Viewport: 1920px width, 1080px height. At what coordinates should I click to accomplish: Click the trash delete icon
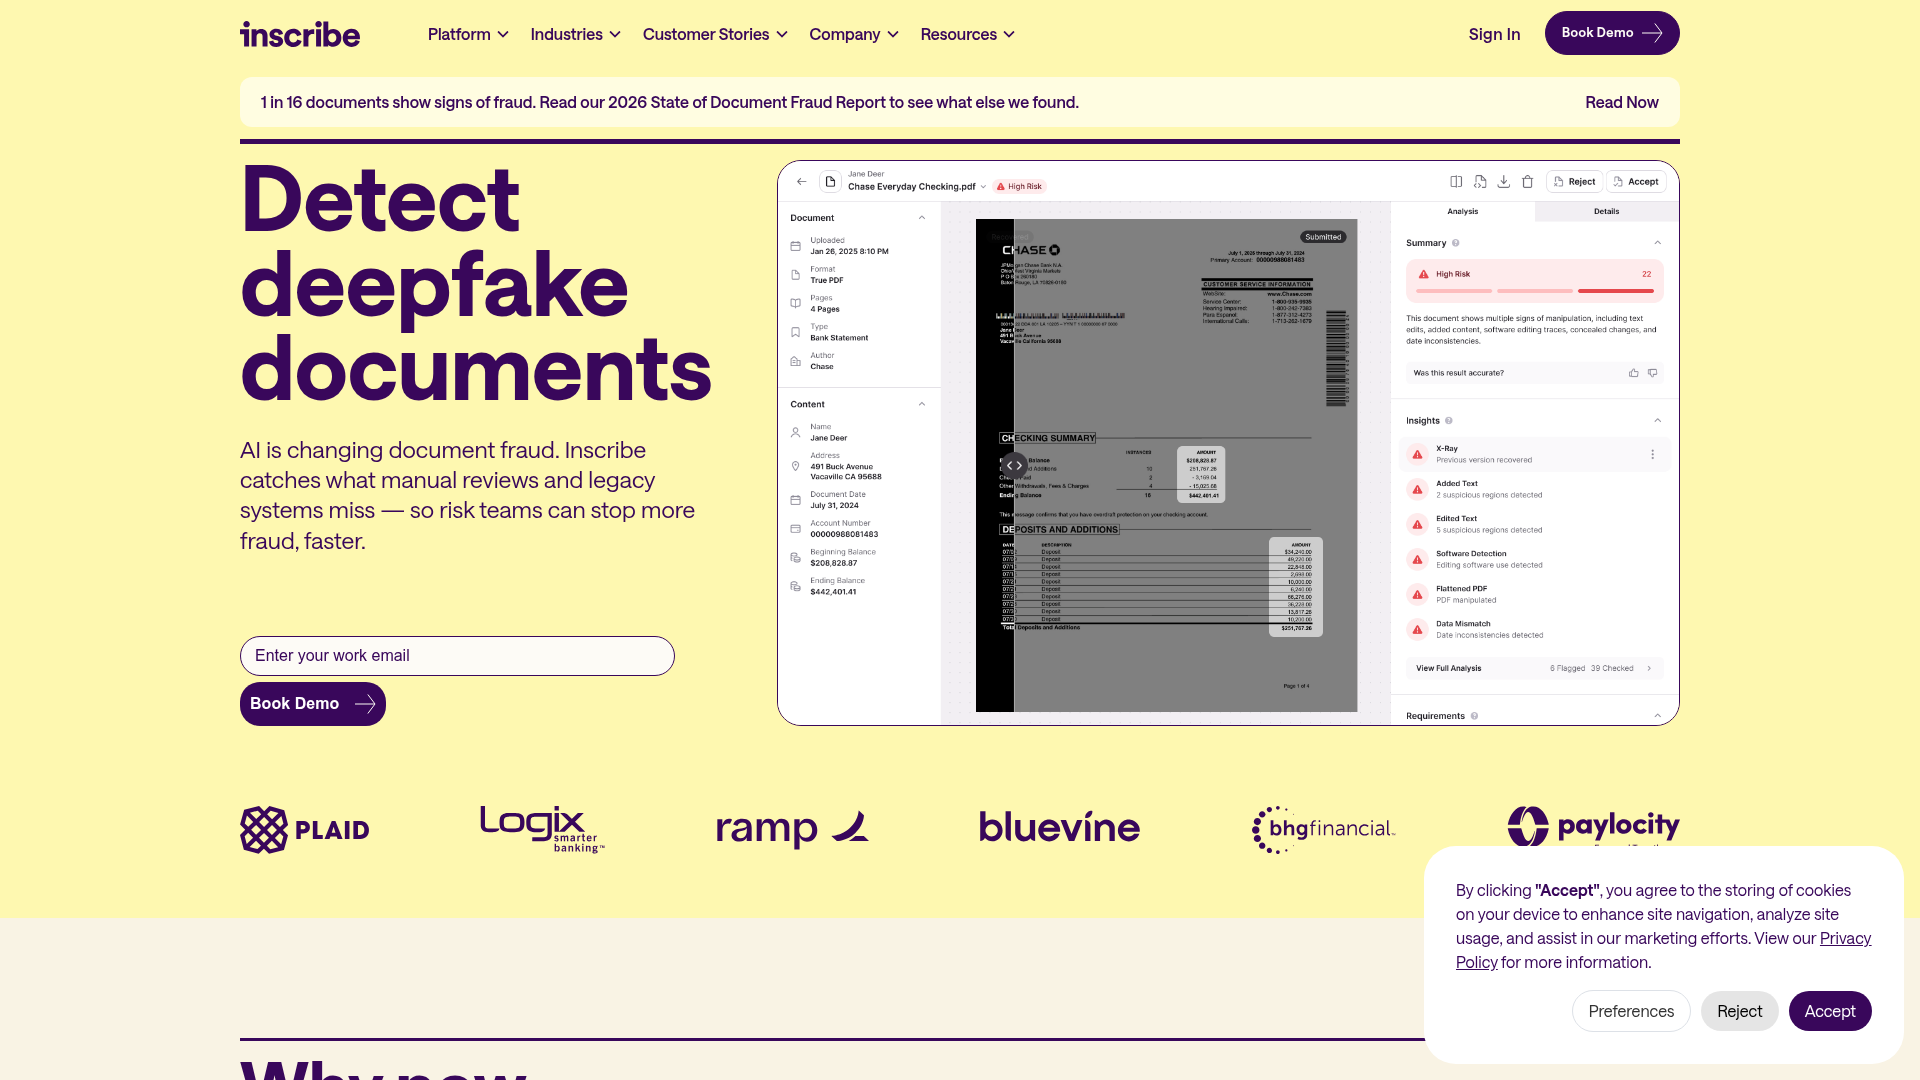[x=1527, y=182]
